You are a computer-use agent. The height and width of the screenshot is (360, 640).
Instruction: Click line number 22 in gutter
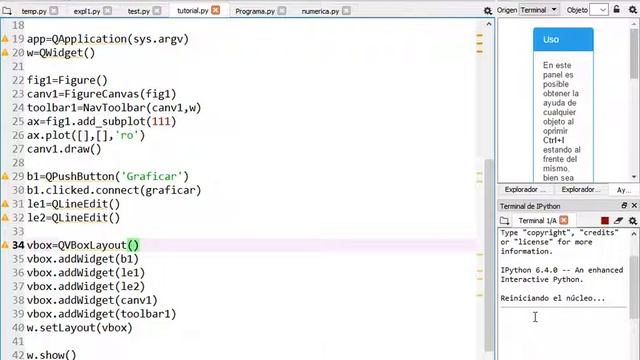tap(18, 80)
